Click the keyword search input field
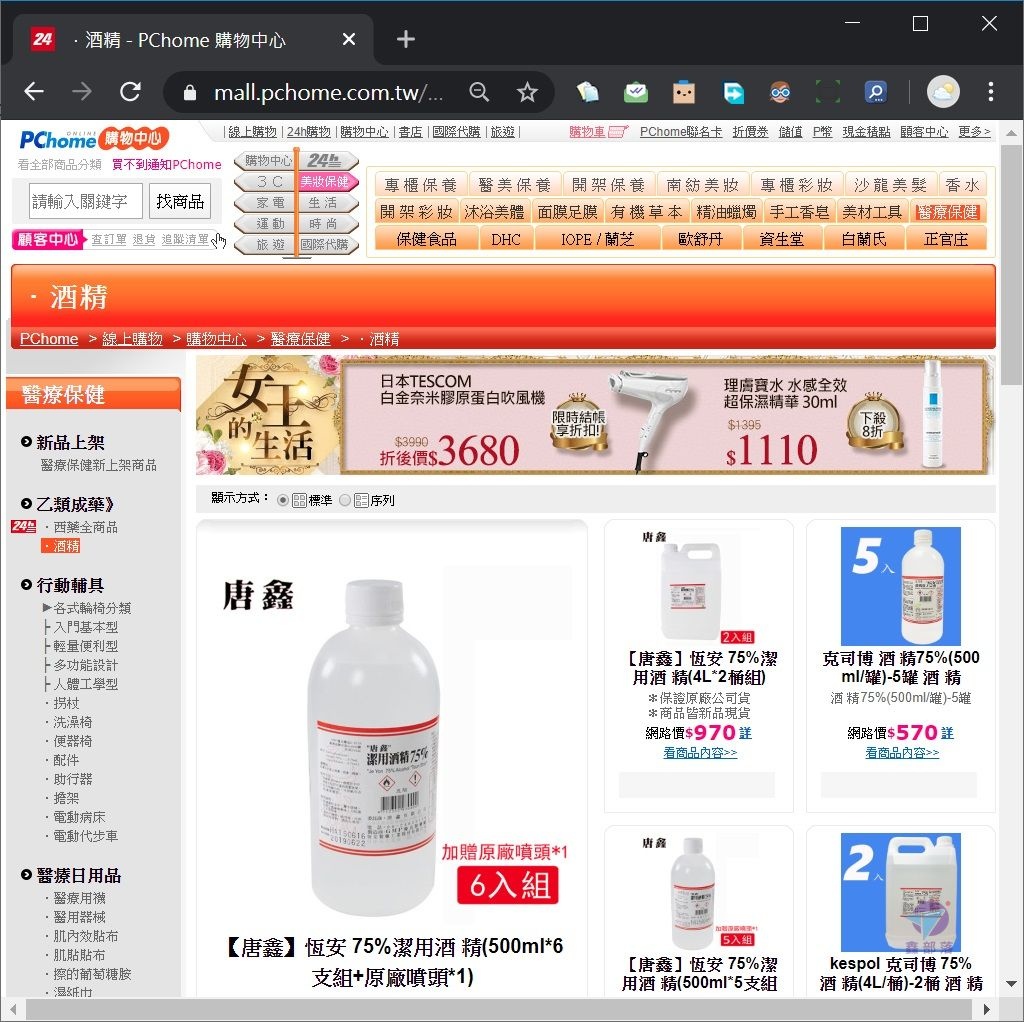 [86, 201]
